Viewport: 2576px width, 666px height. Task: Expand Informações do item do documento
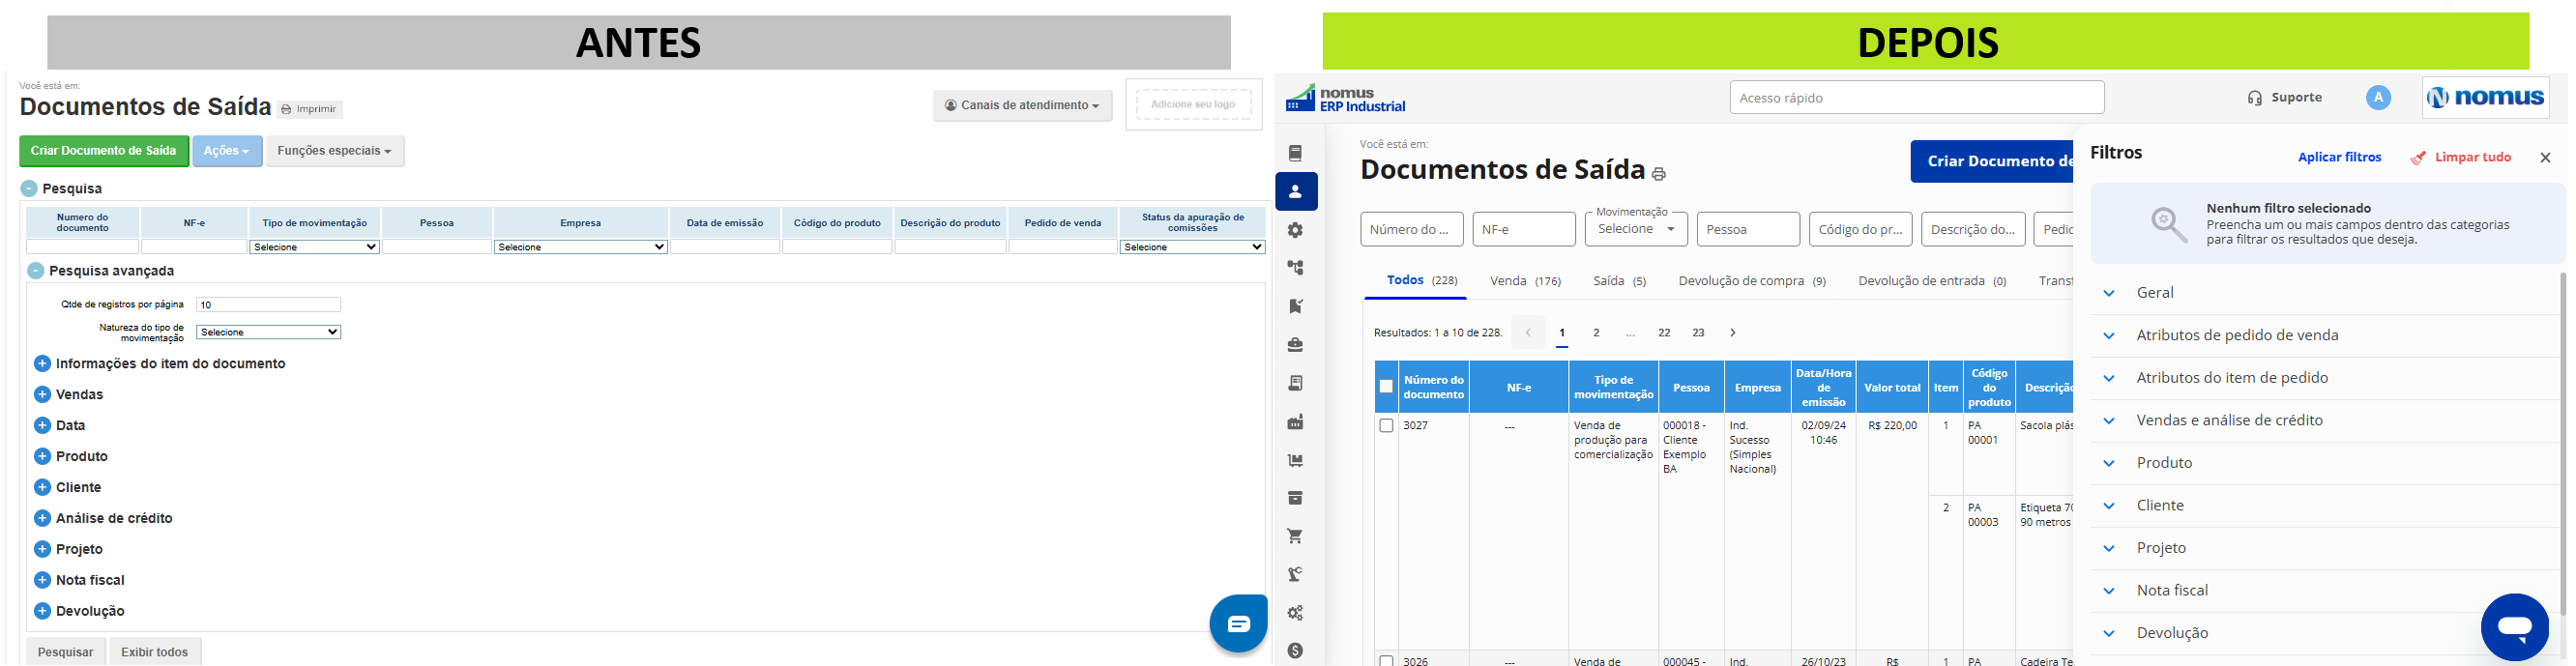(x=42, y=364)
